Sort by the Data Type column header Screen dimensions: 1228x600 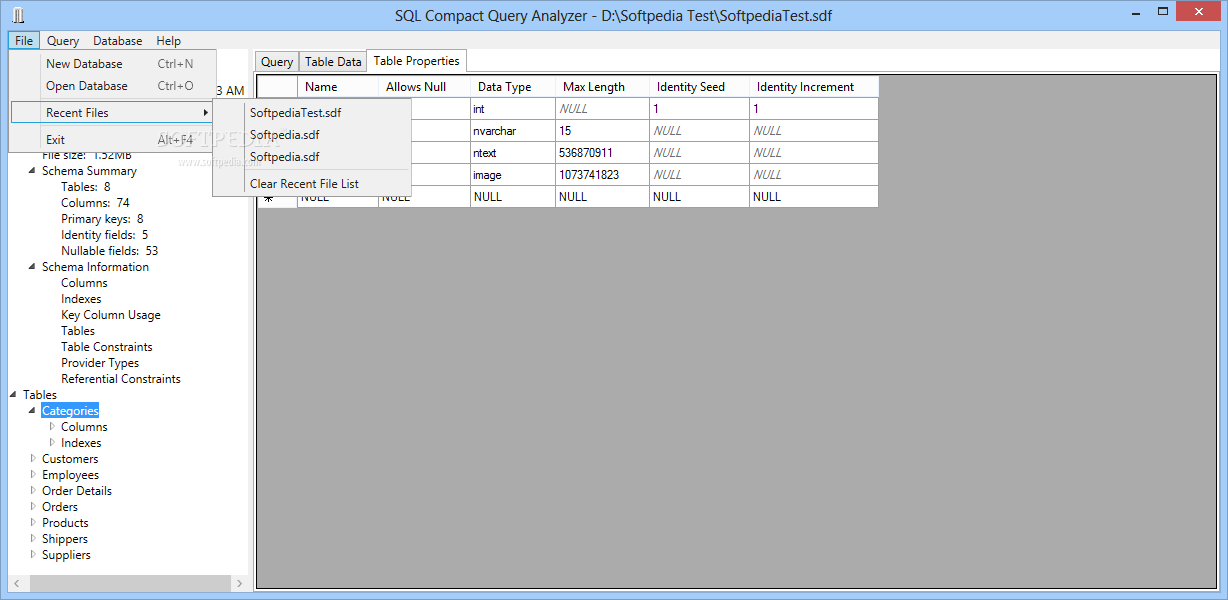pos(512,87)
